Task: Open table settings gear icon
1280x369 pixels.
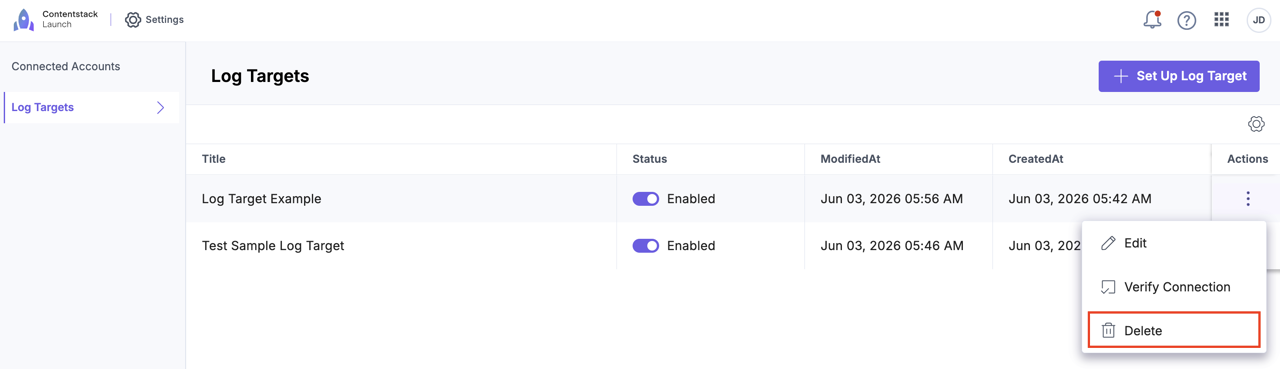Action: click(1256, 124)
